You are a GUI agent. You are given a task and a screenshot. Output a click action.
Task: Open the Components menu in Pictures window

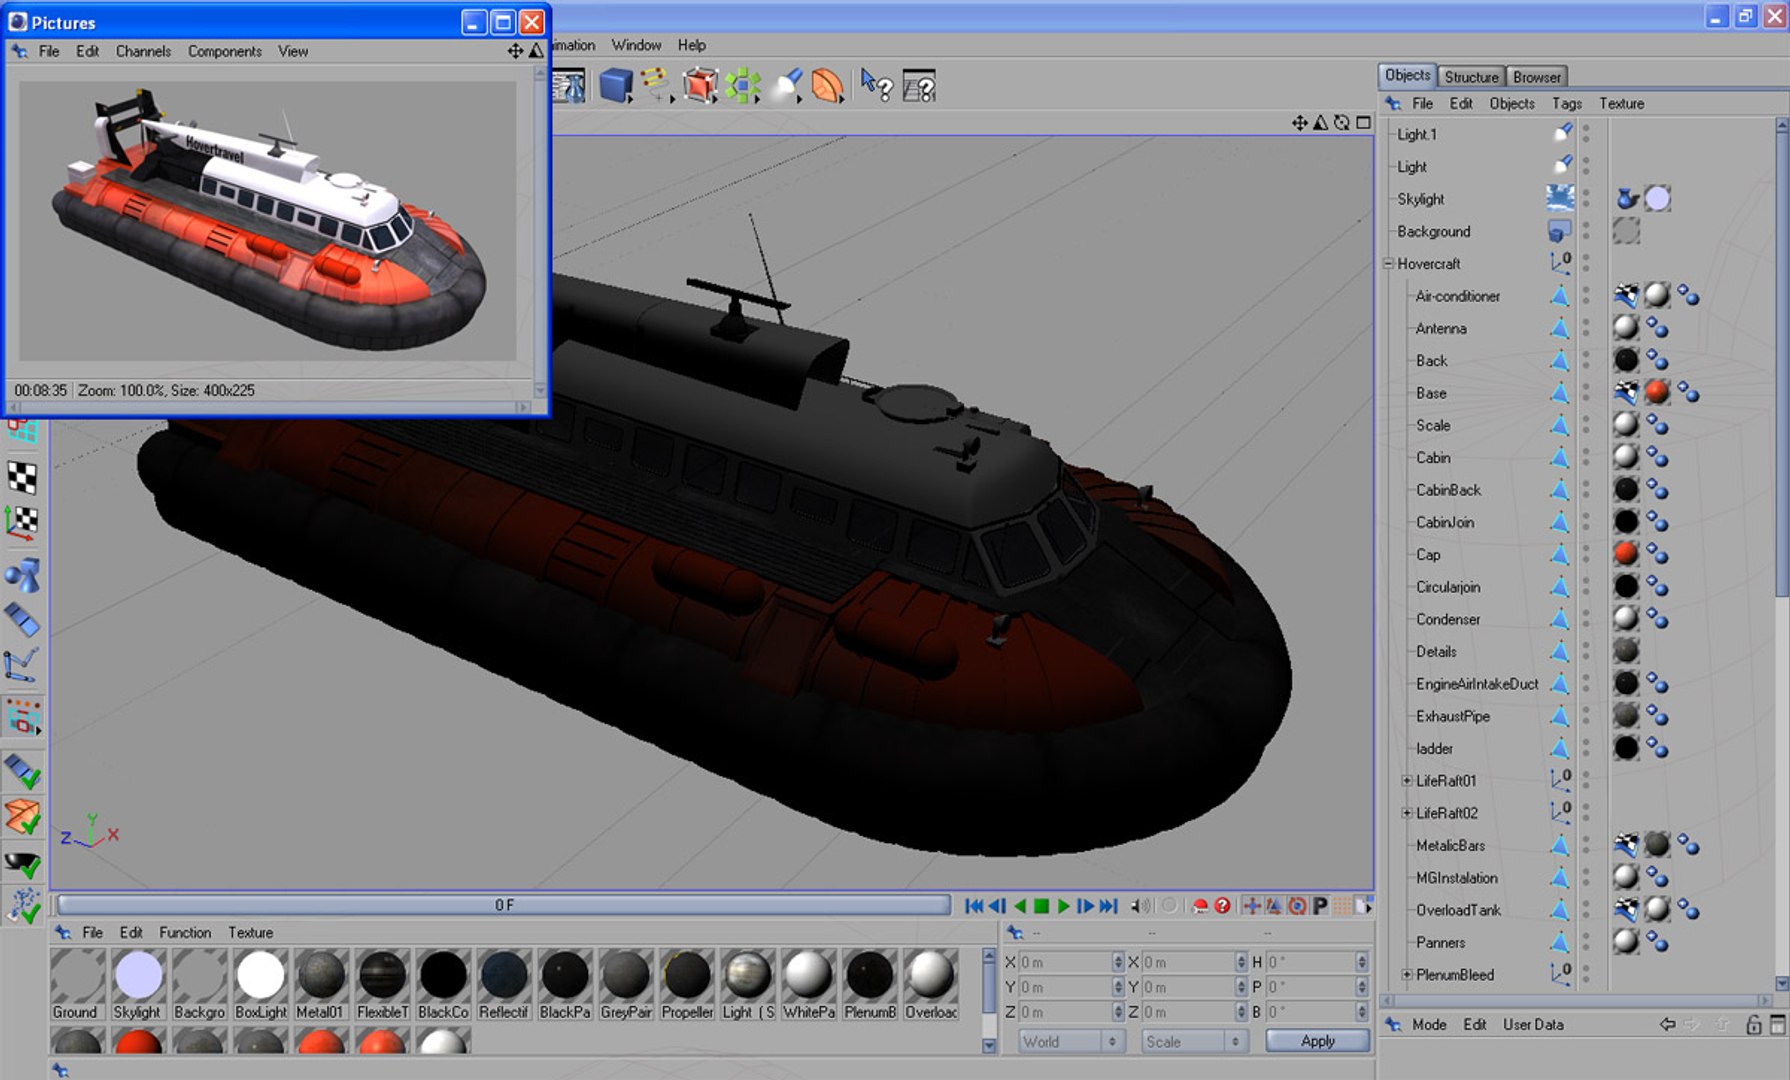point(225,51)
